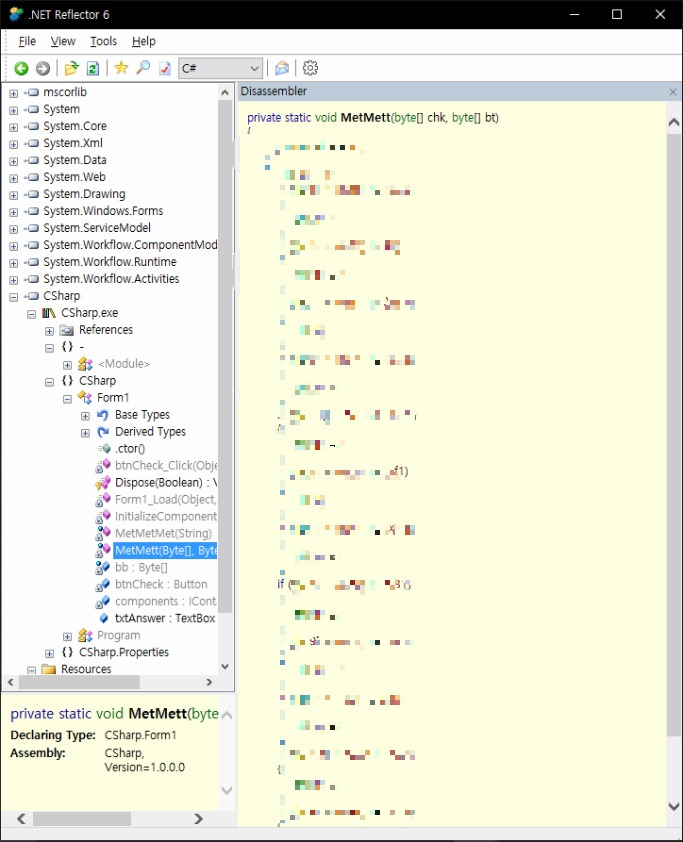Select System.Workflow.Runtime assembly entry
Image resolution: width=683 pixels, height=842 pixels.
[x=110, y=262]
